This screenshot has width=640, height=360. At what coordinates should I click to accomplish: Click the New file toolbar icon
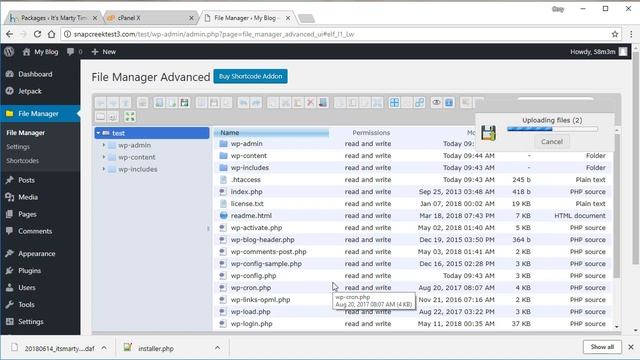tap(172, 102)
